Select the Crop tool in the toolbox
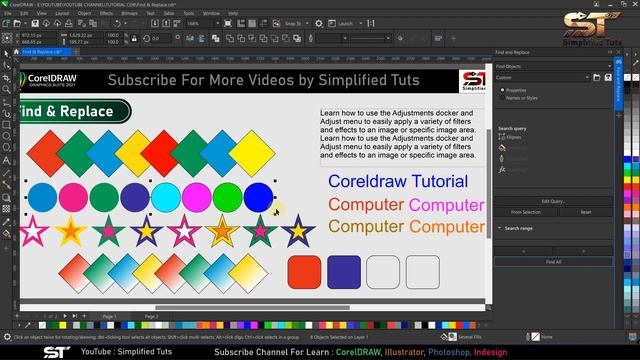 coord(6,77)
